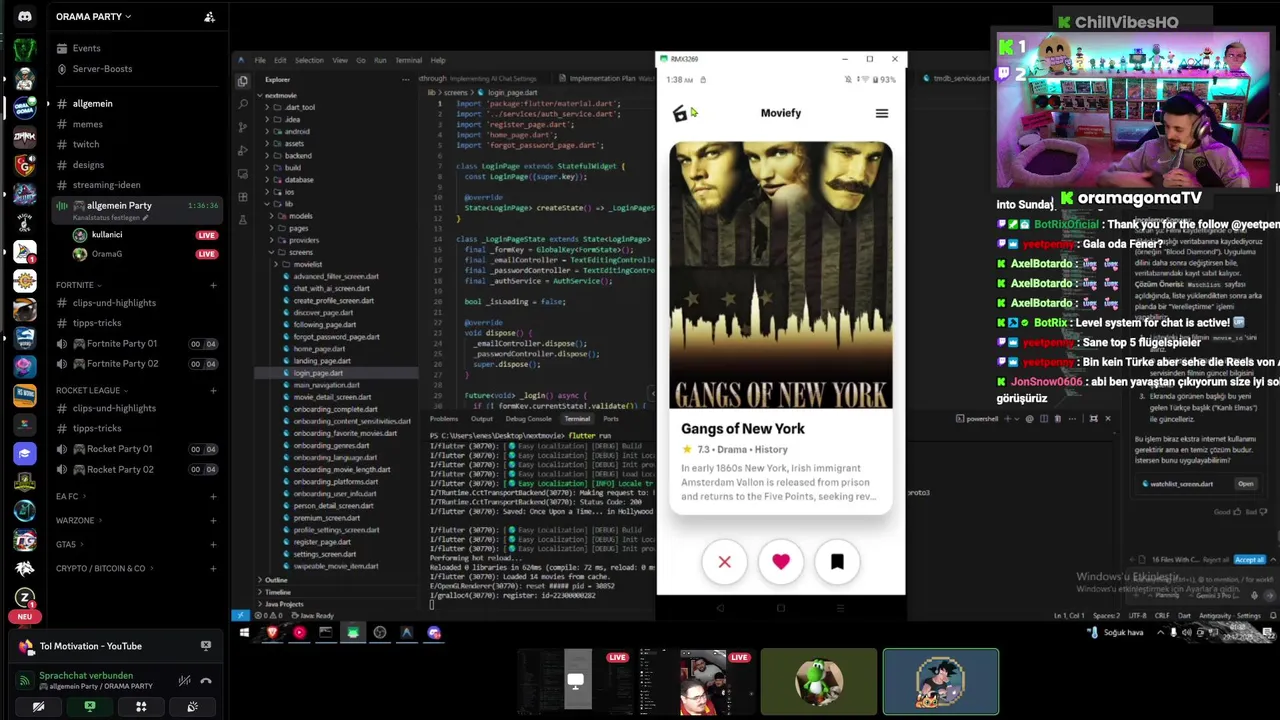Open the Selection menu in the editor
Viewport: 1280px width, 720px height.
(x=309, y=60)
